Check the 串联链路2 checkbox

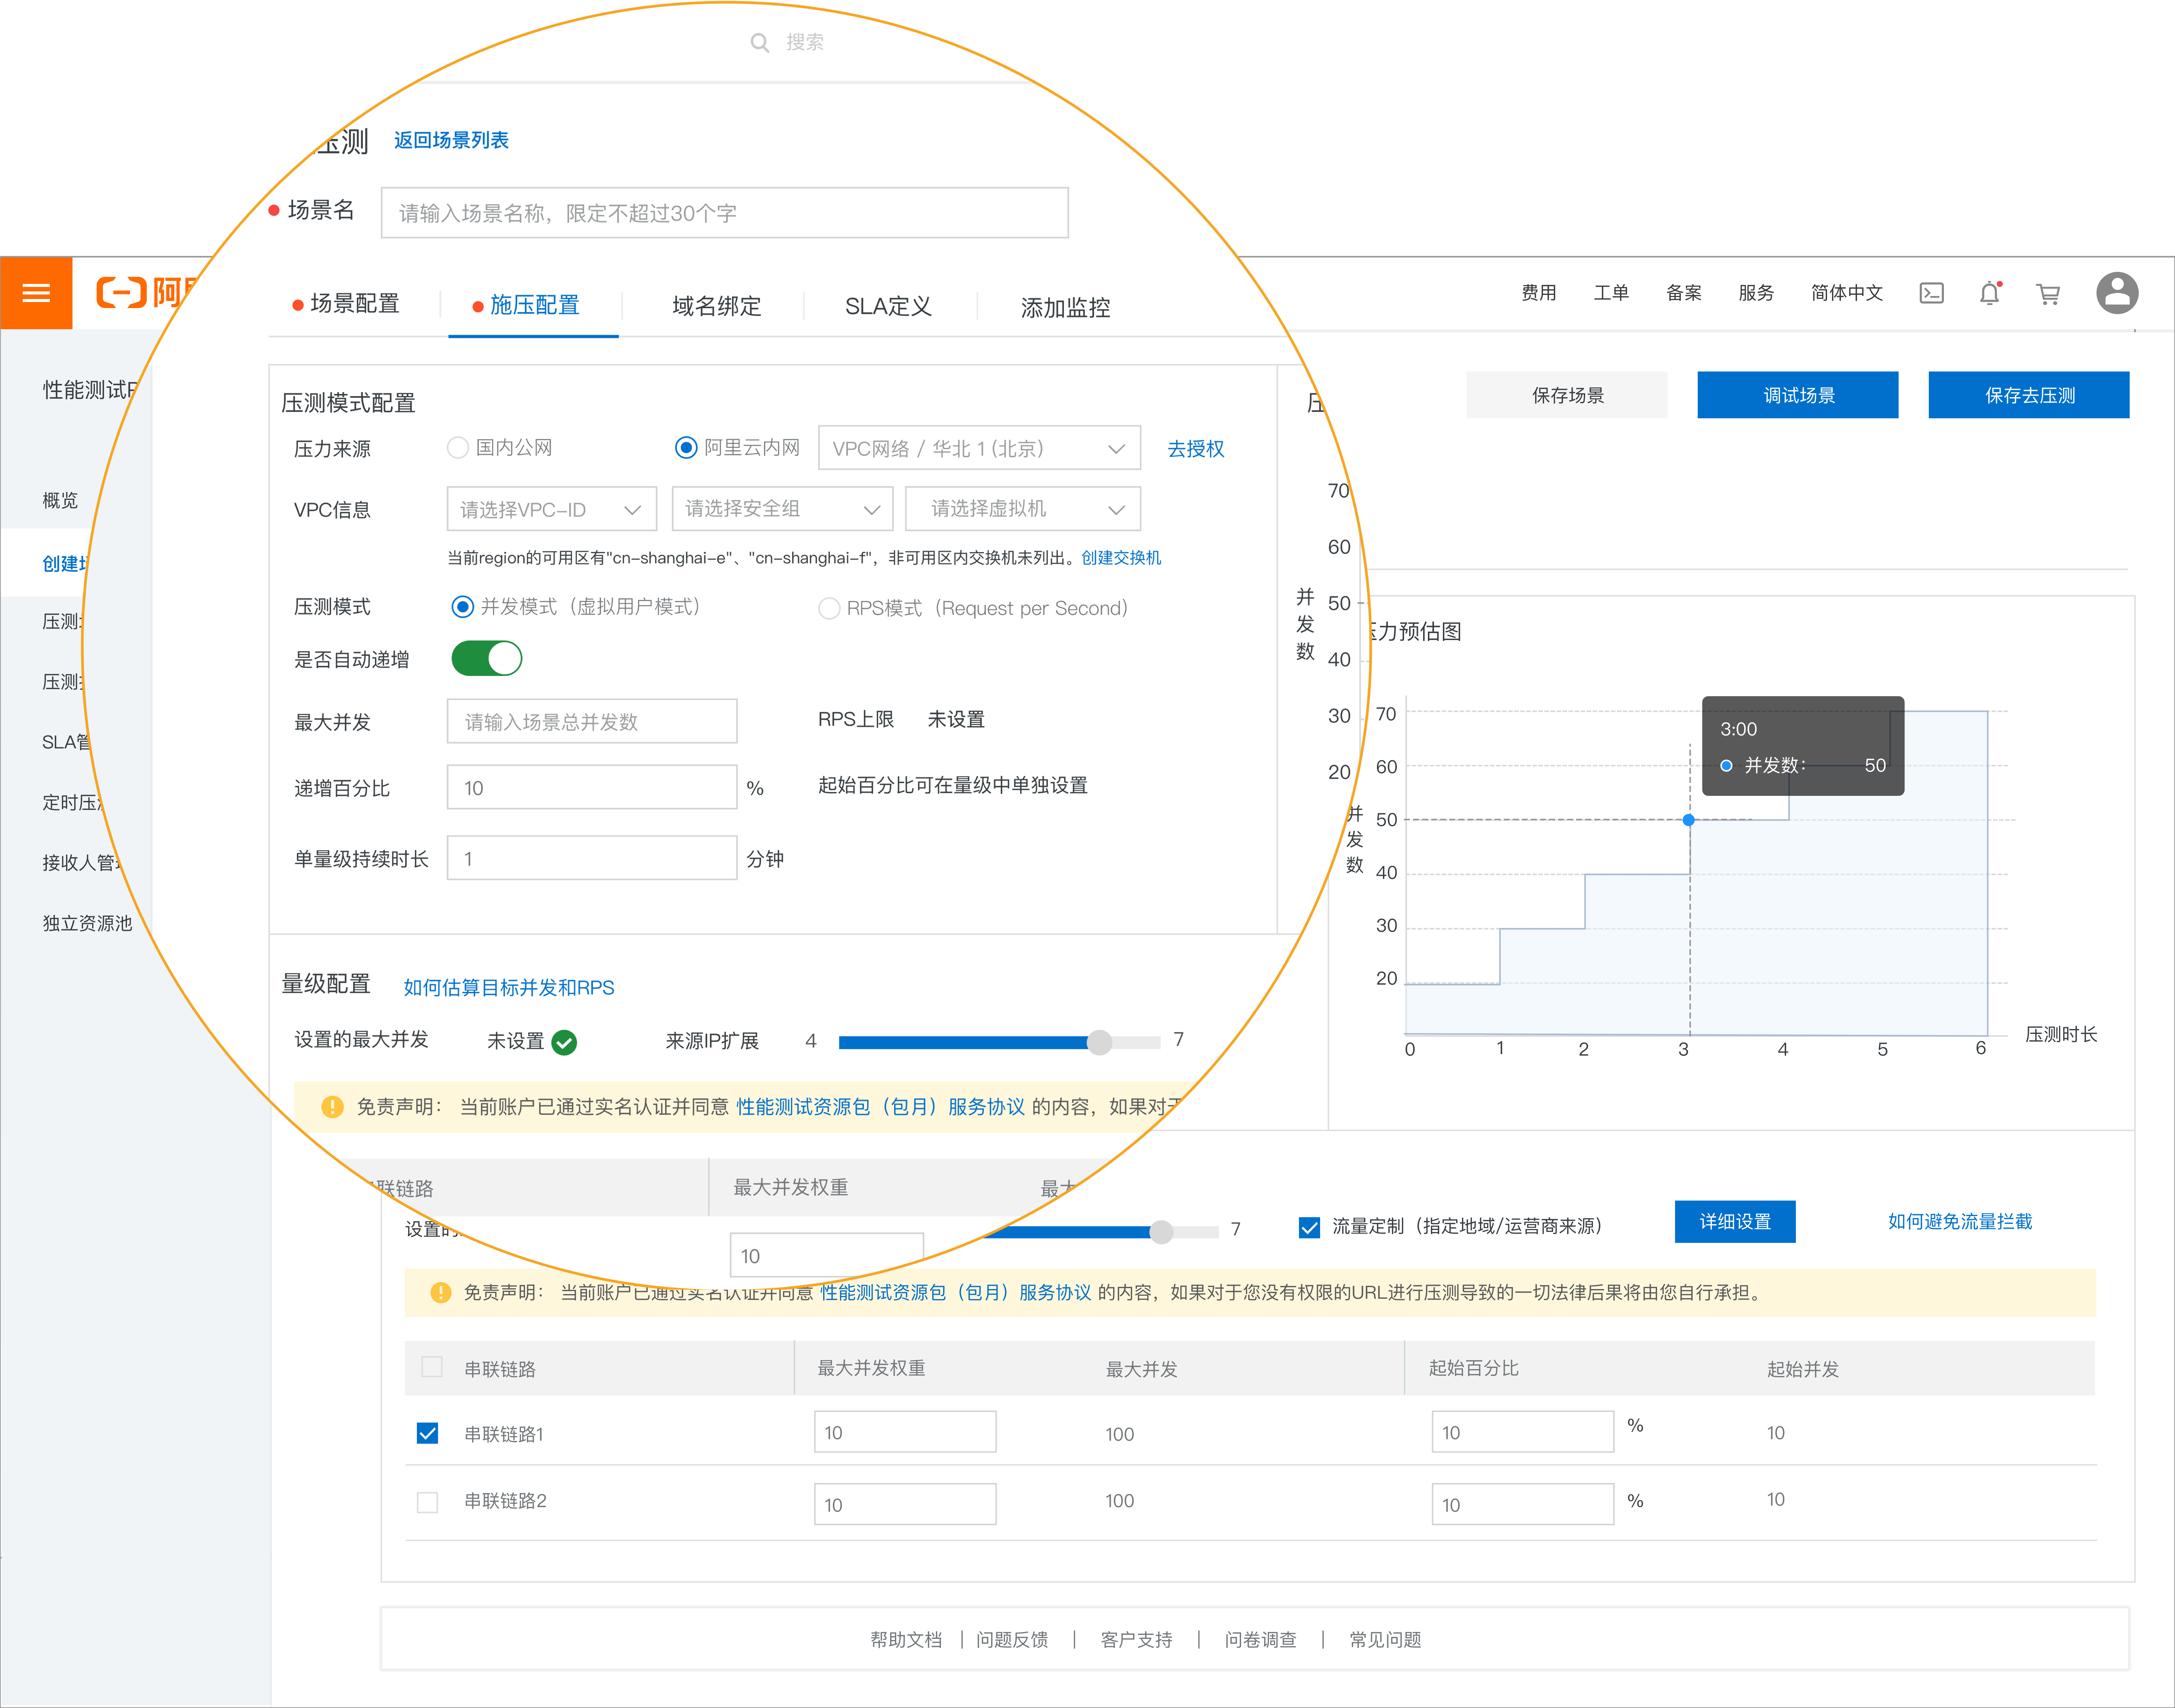coord(427,1501)
